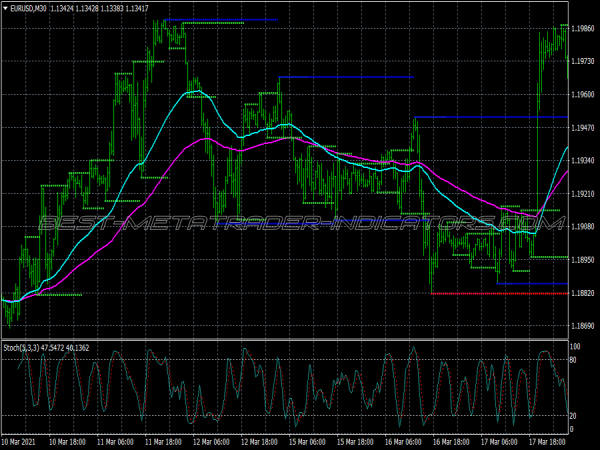Click the 1.19340 price axis label

[583, 161]
